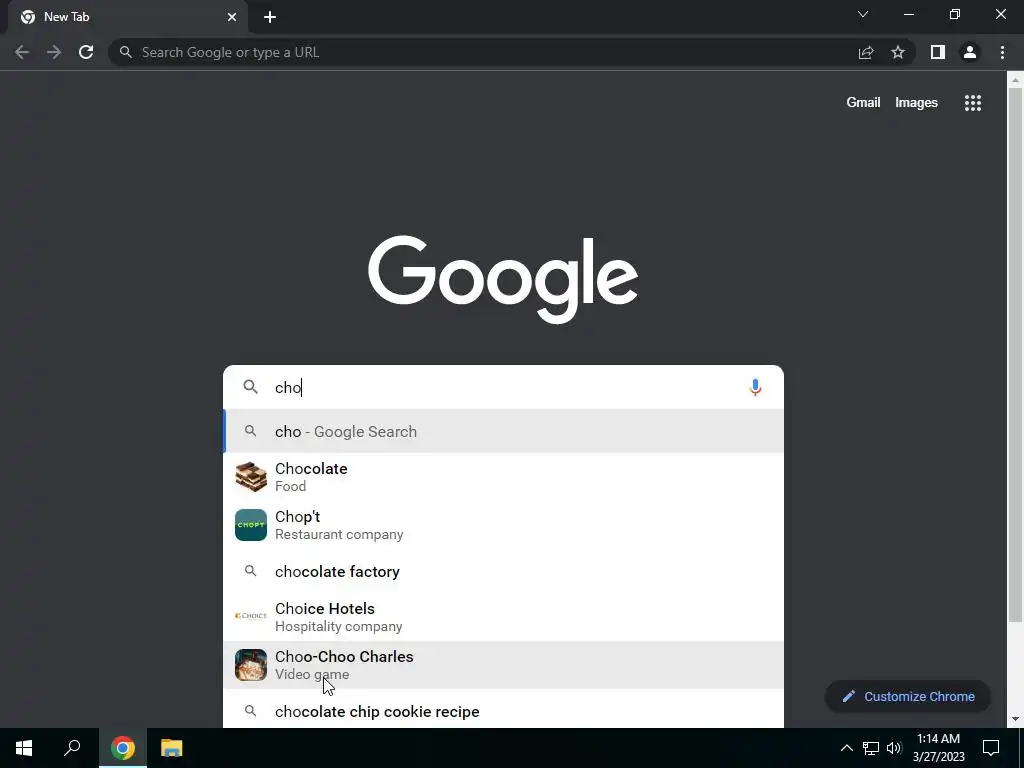The image size is (1024, 768).
Task: Click the Chop't logo thumbnail
Action: [251, 525]
